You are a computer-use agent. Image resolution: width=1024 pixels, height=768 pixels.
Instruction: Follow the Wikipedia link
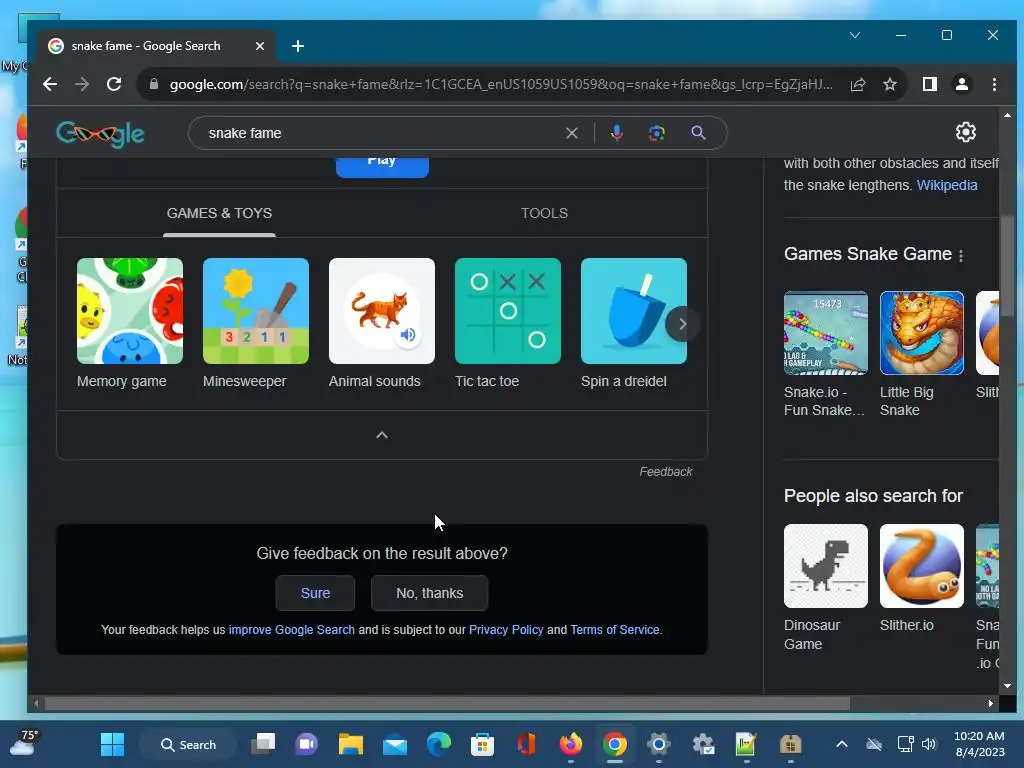pyautogui.click(x=947, y=185)
